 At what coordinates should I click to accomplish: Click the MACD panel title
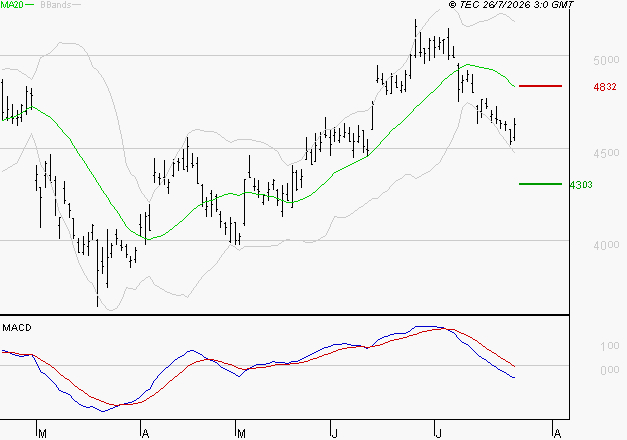(x=17, y=328)
